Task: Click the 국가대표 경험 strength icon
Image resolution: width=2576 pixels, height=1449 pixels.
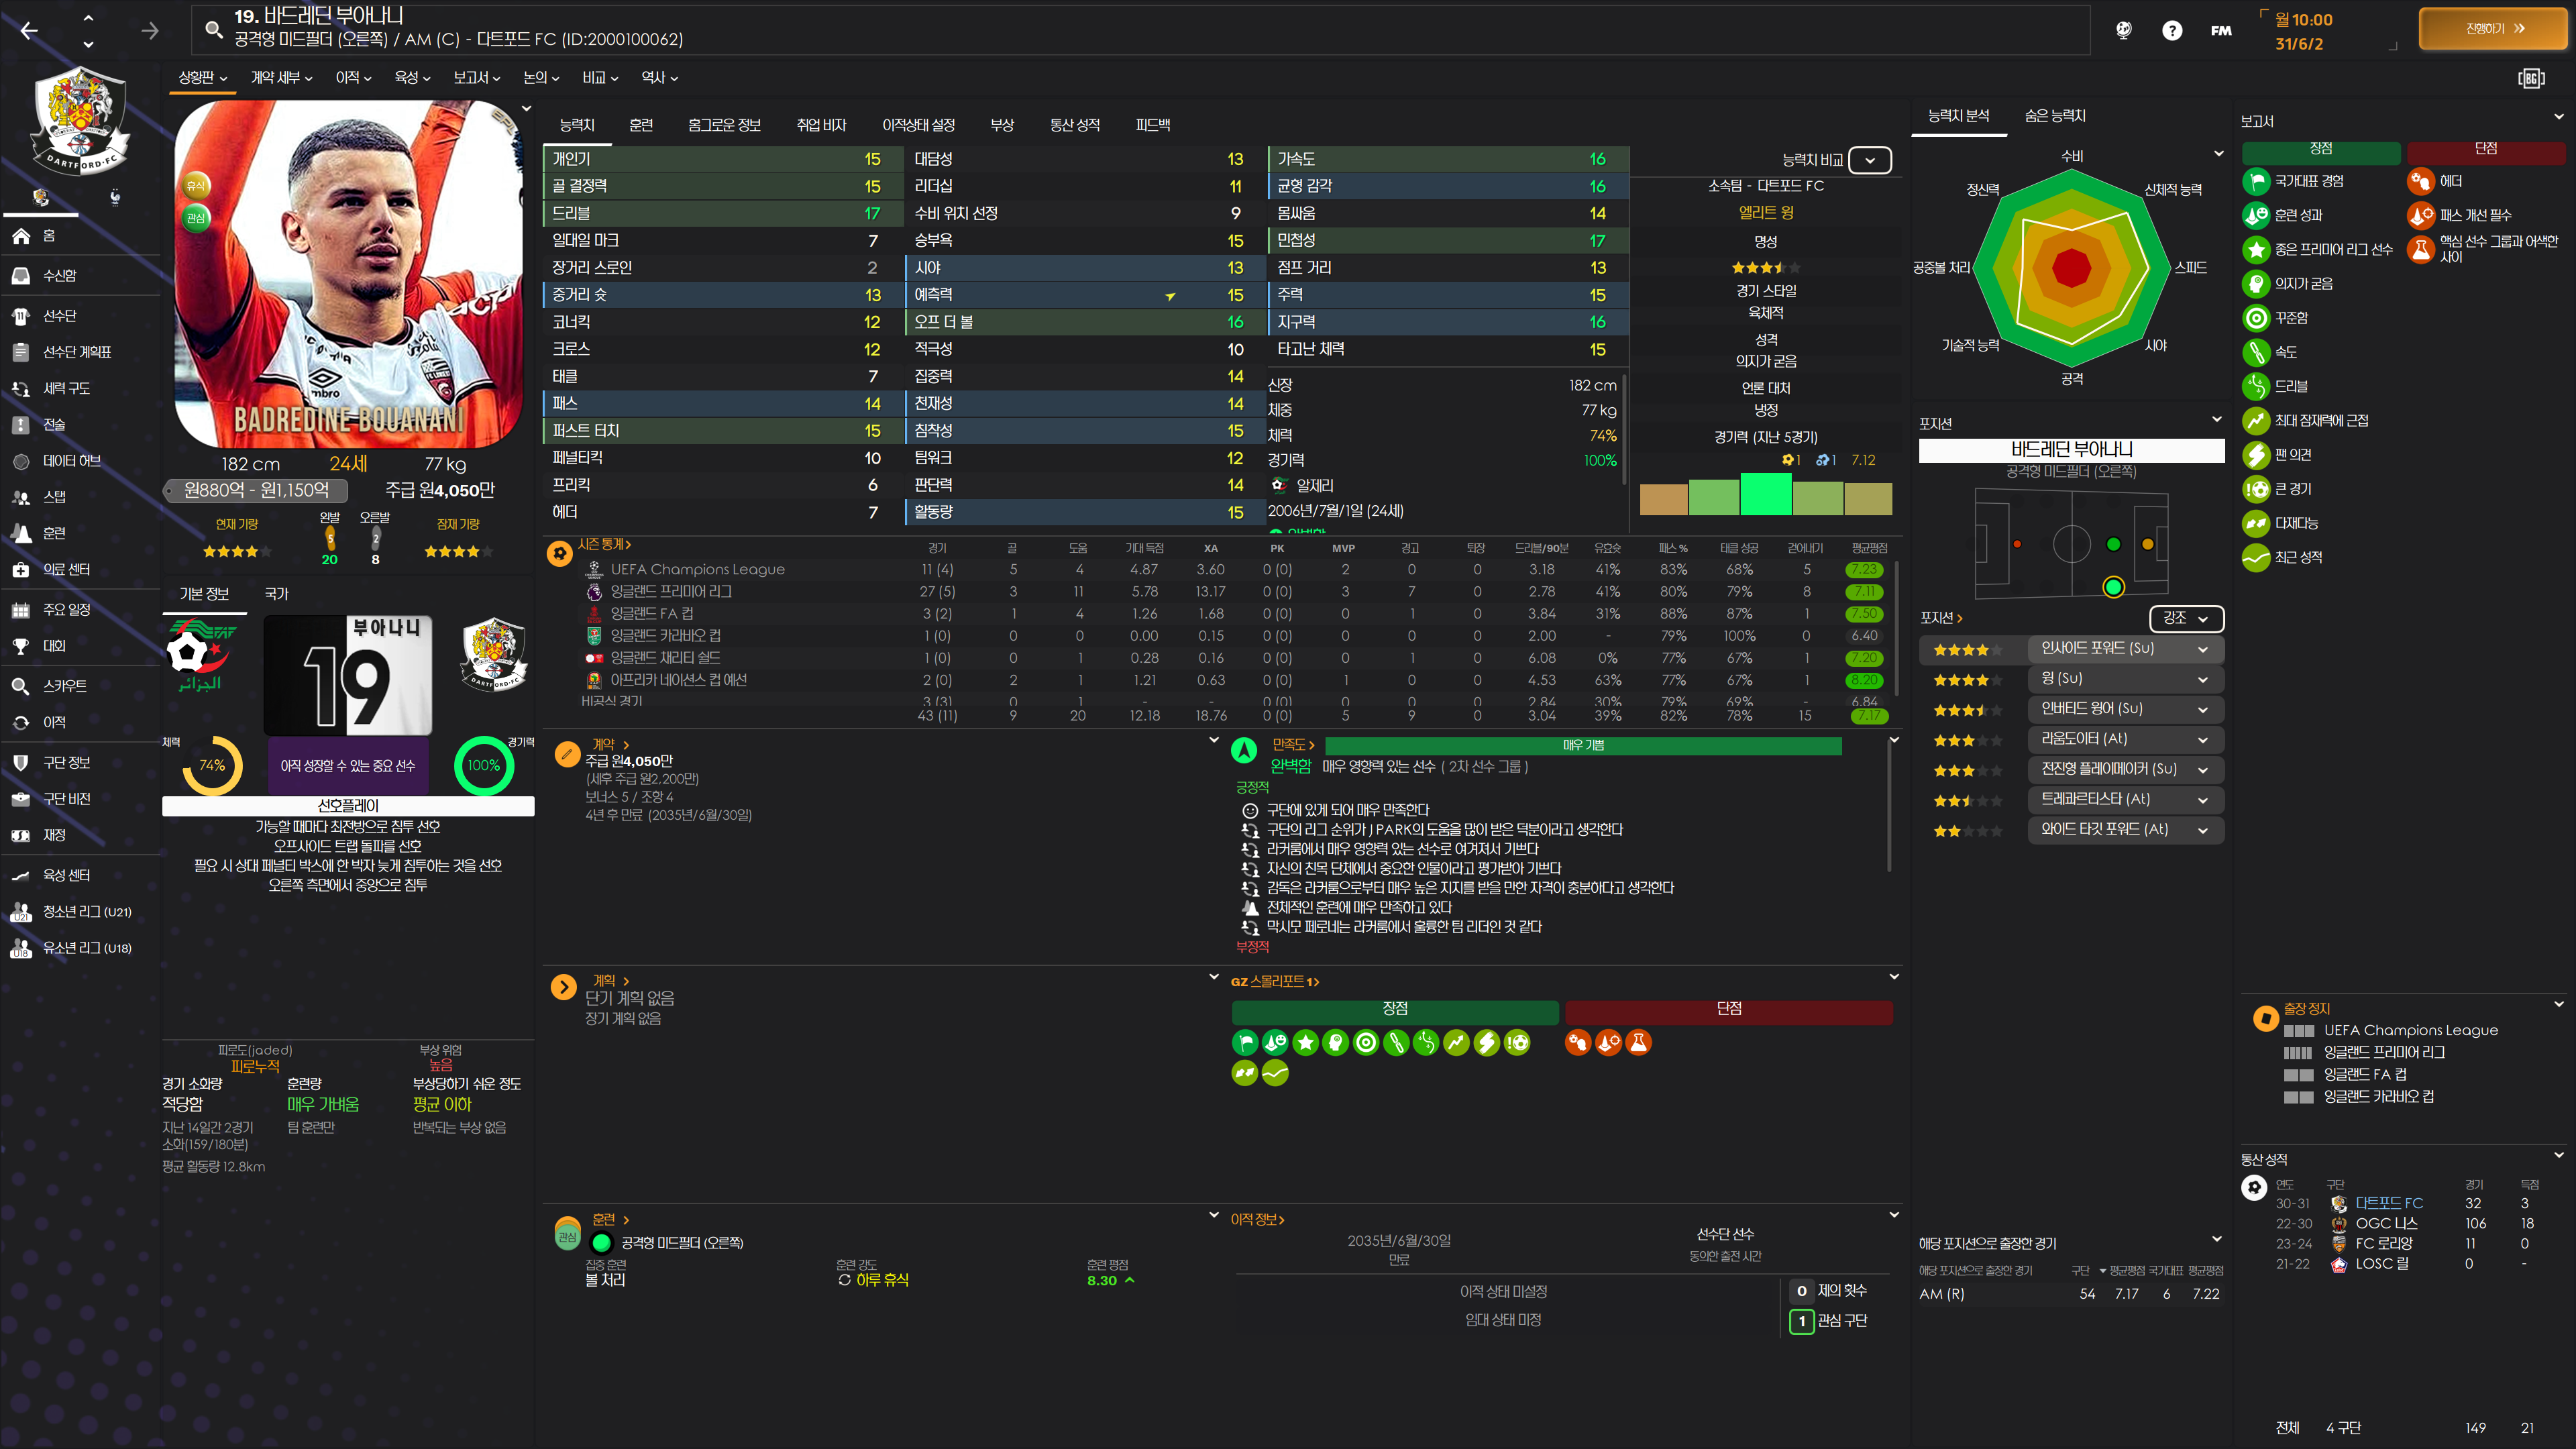Action: [2256, 181]
